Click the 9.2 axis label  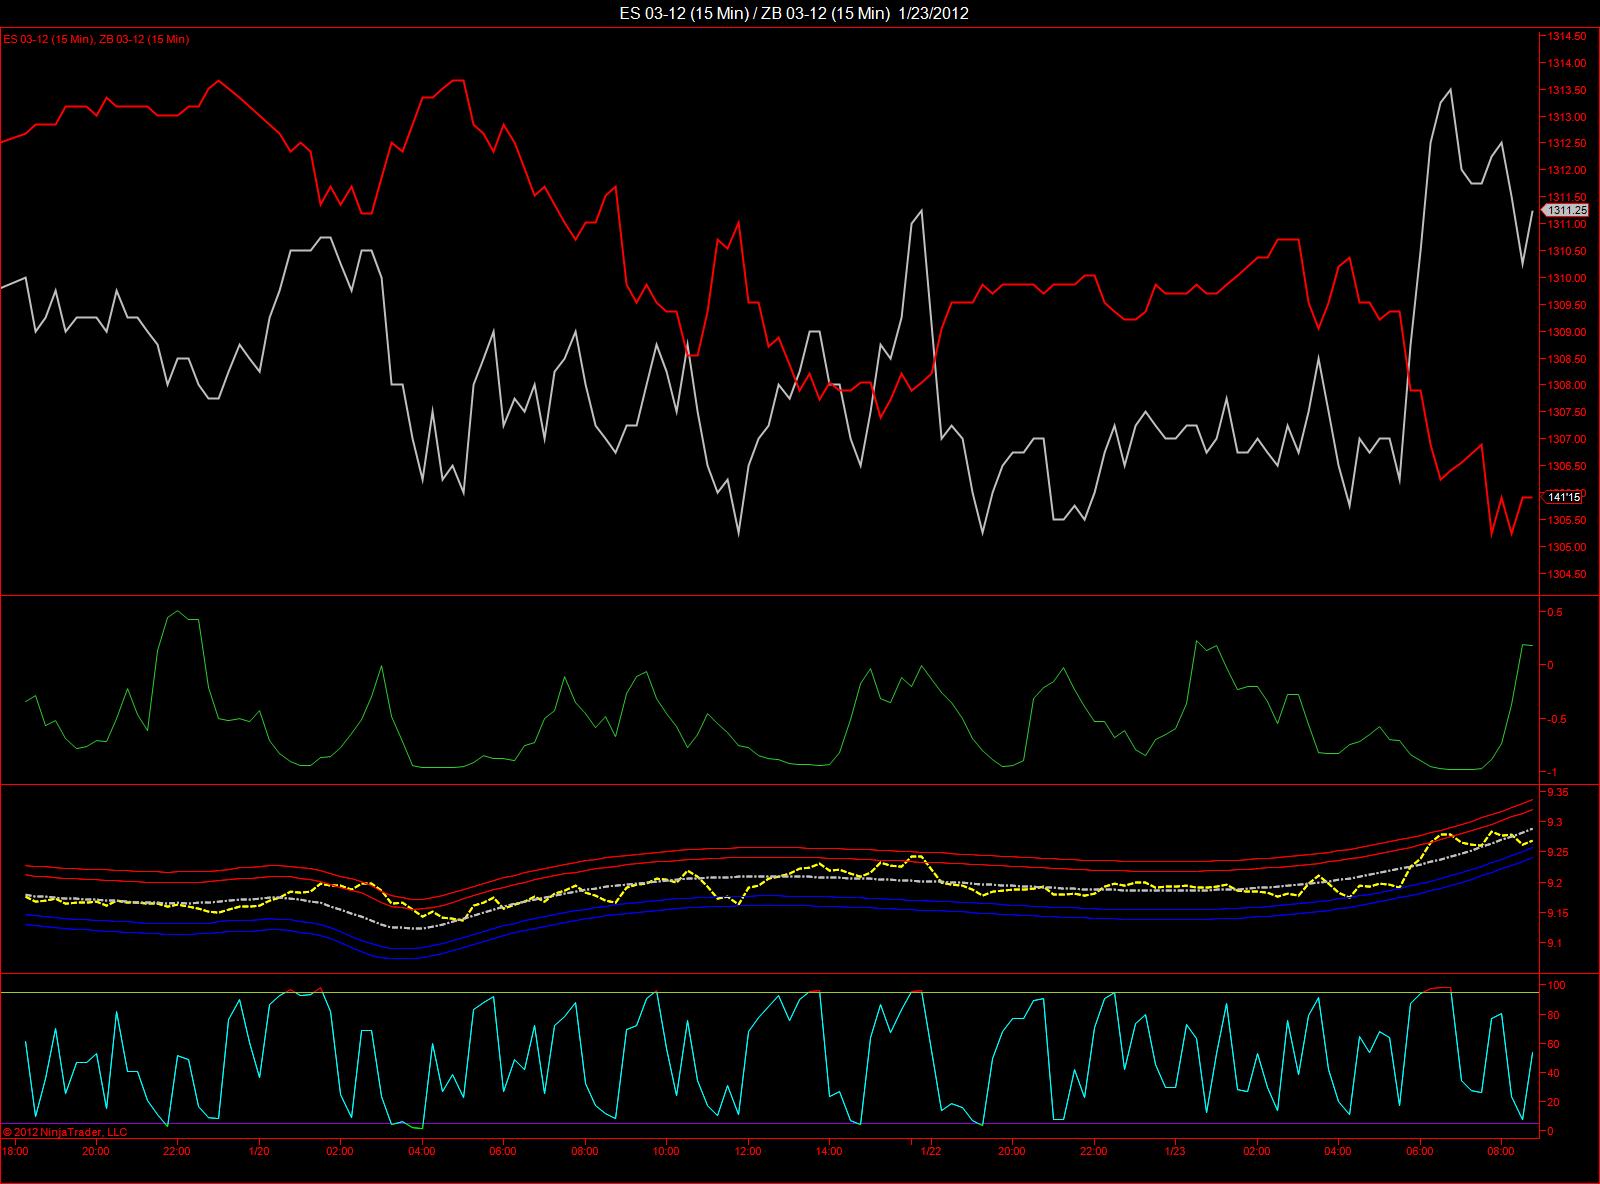pyautogui.click(x=1555, y=883)
